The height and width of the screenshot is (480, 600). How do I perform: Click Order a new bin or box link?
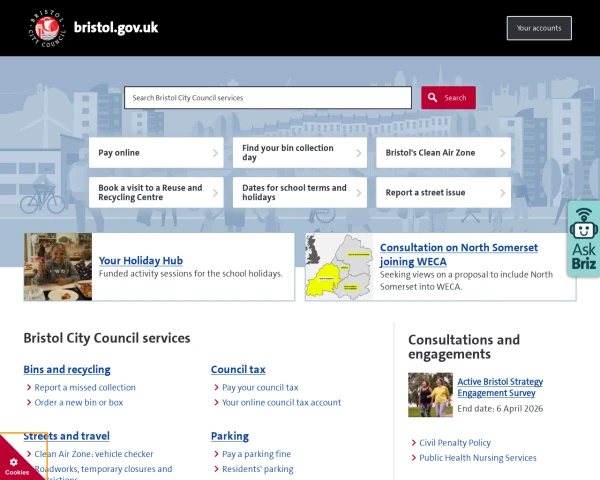tap(79, 402)
